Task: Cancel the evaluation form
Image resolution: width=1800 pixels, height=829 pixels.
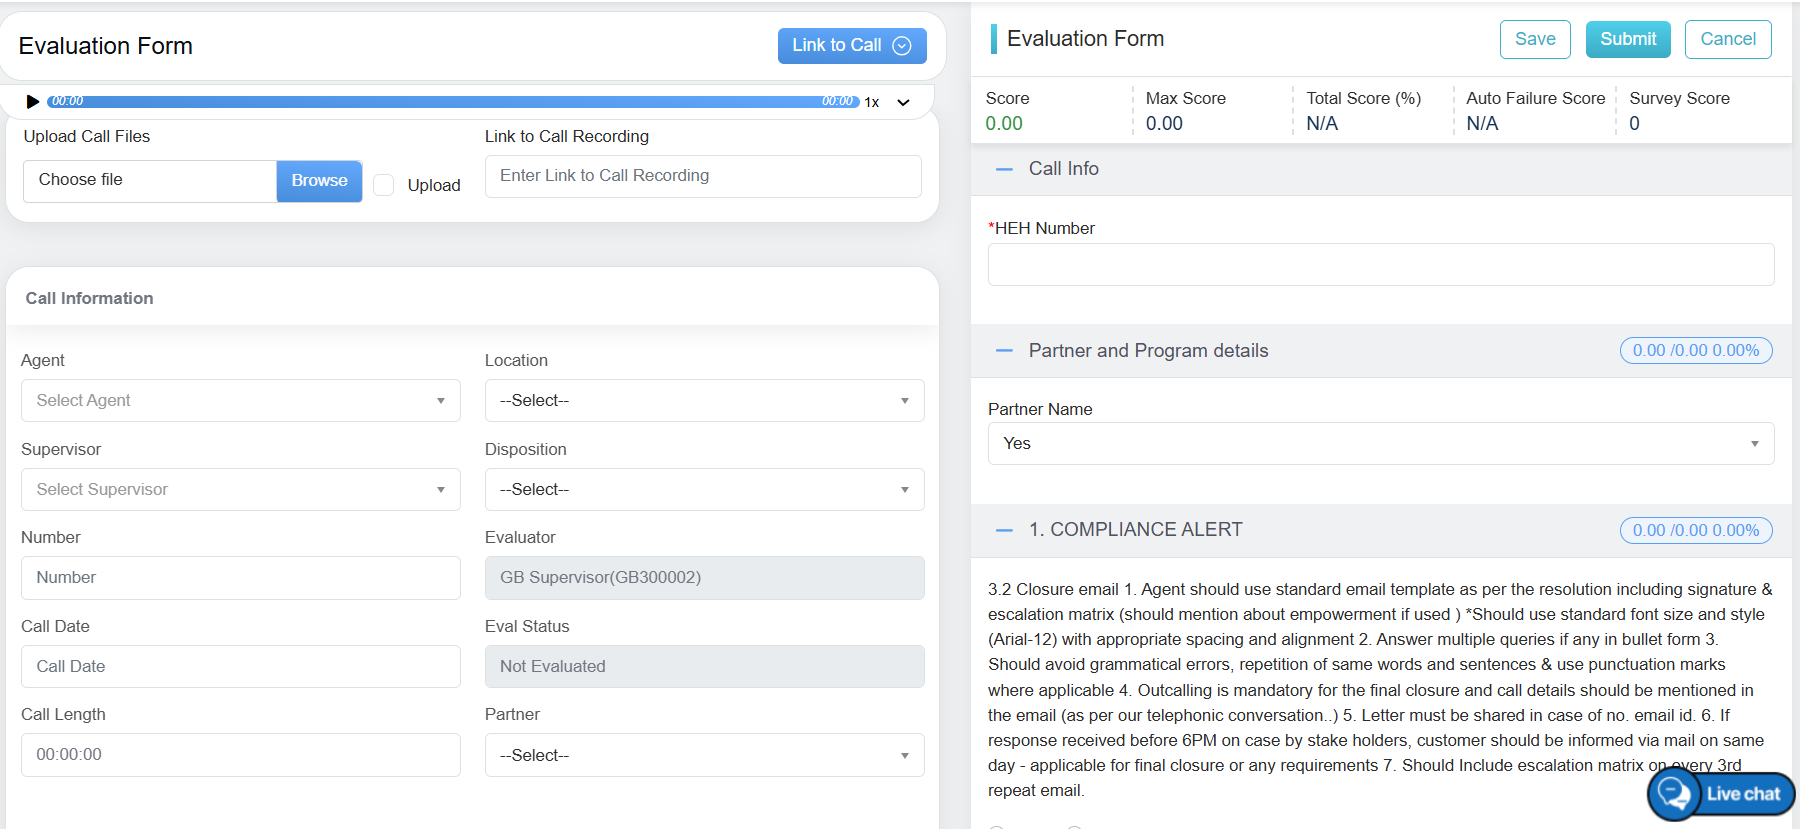Action: click(1727, 39)
